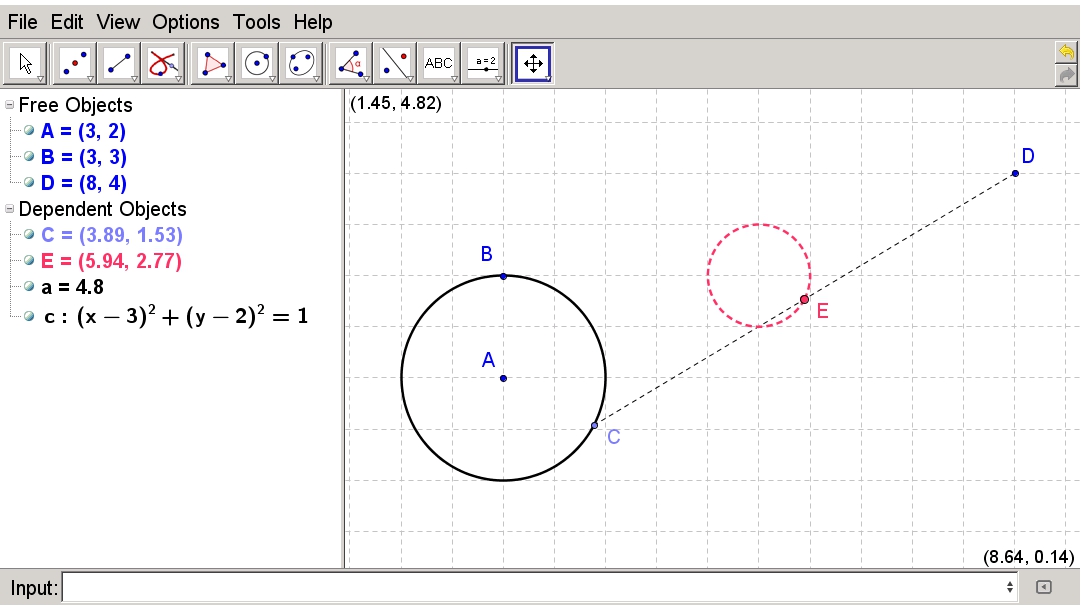Activate the Polygon tool
The height and width of the screenshot is (608, 1082).
pyautogui.click(x=213, y=64)
